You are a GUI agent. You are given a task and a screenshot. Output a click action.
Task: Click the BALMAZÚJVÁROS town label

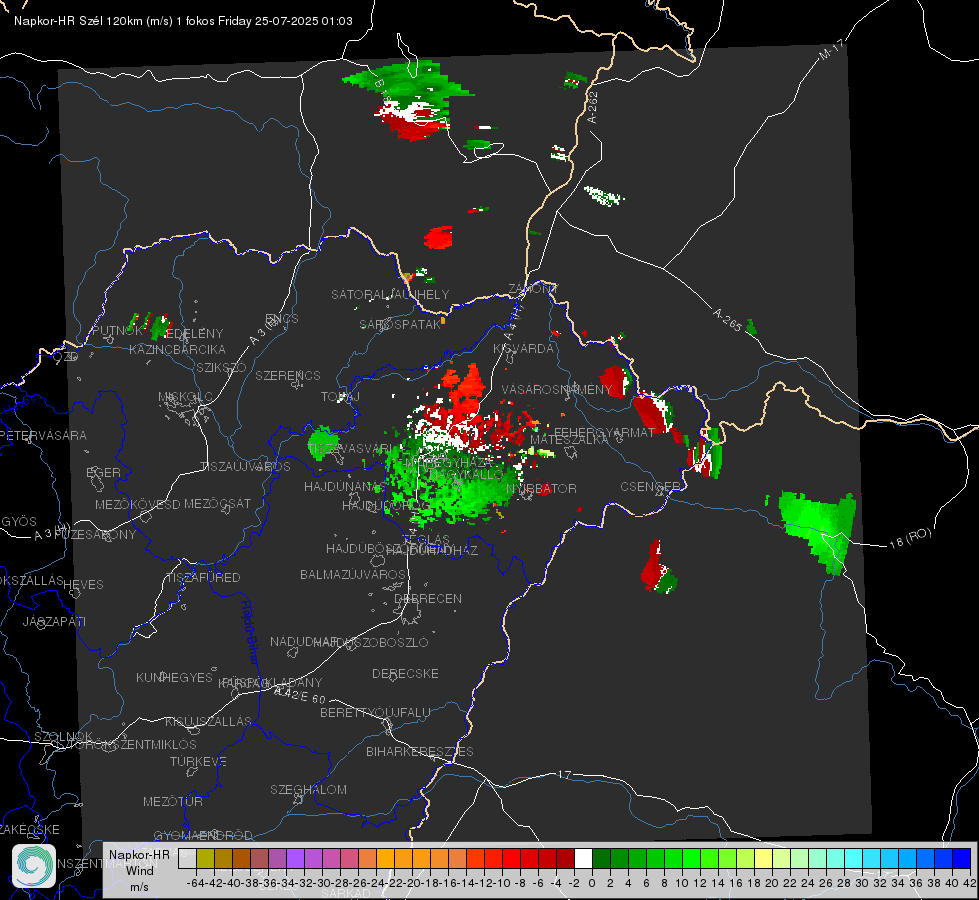353,574
